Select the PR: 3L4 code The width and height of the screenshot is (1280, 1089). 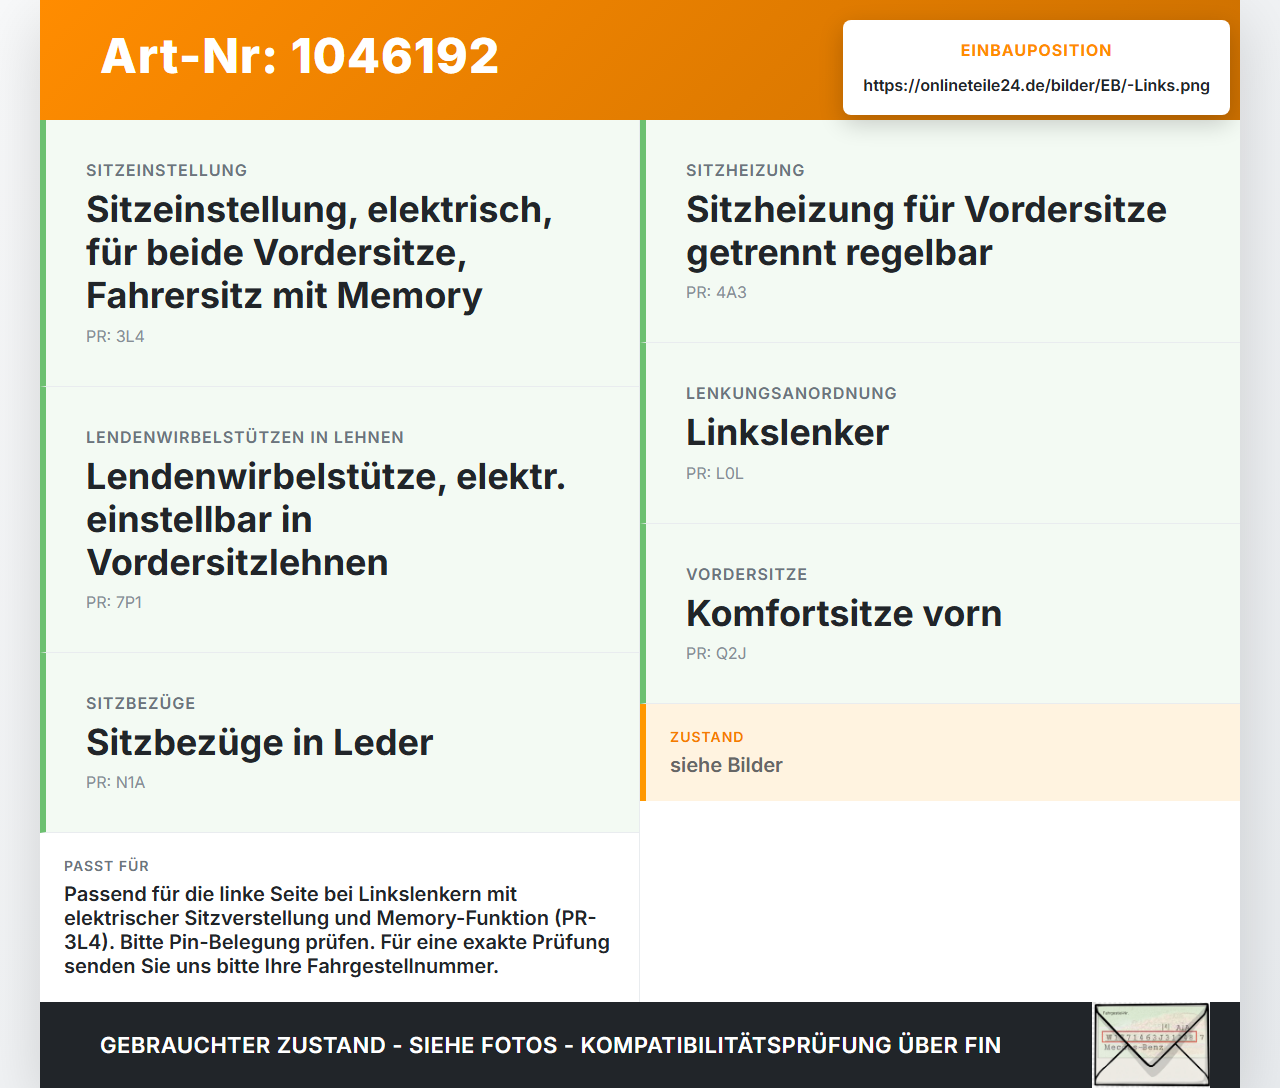(115, 336)
